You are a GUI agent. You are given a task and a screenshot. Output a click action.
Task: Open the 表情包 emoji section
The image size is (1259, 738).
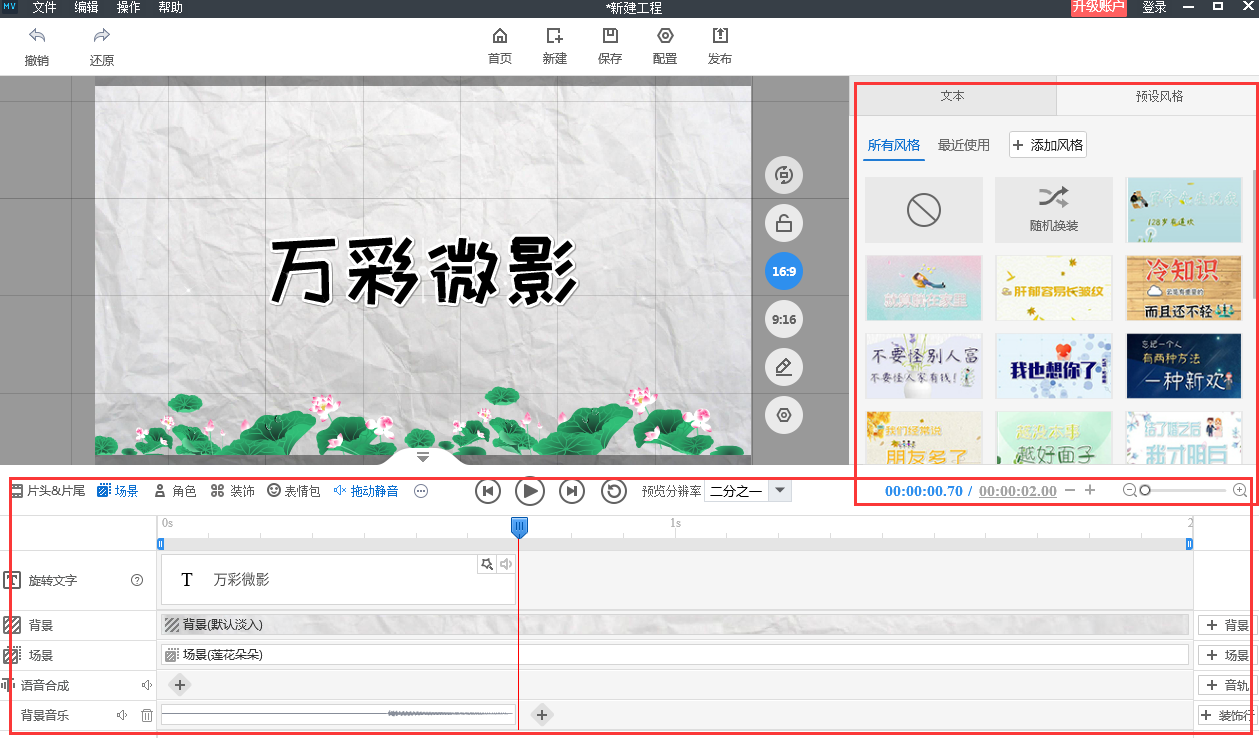[x=294, y=491]
